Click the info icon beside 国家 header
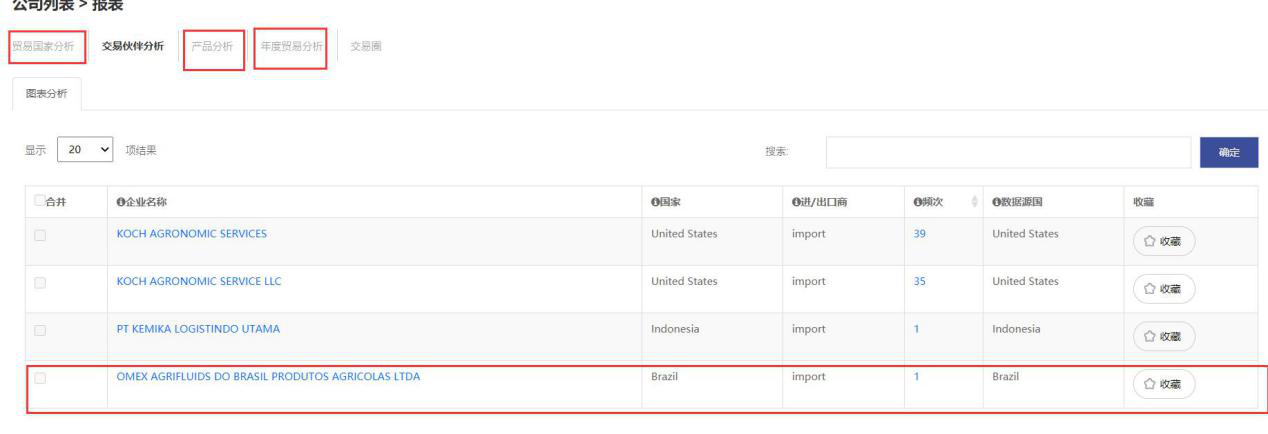This screenshot has height=434, width=1268. tap(655, 202)
